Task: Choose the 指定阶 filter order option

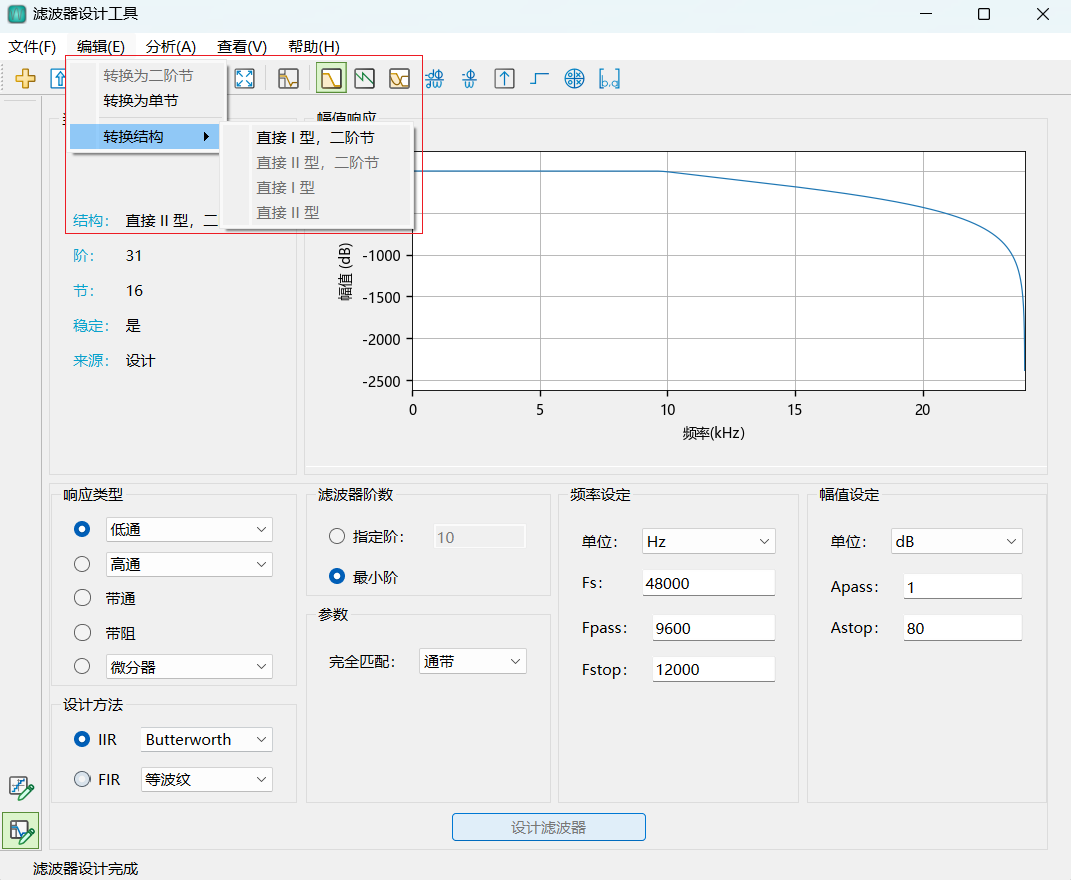Action: 337,537
